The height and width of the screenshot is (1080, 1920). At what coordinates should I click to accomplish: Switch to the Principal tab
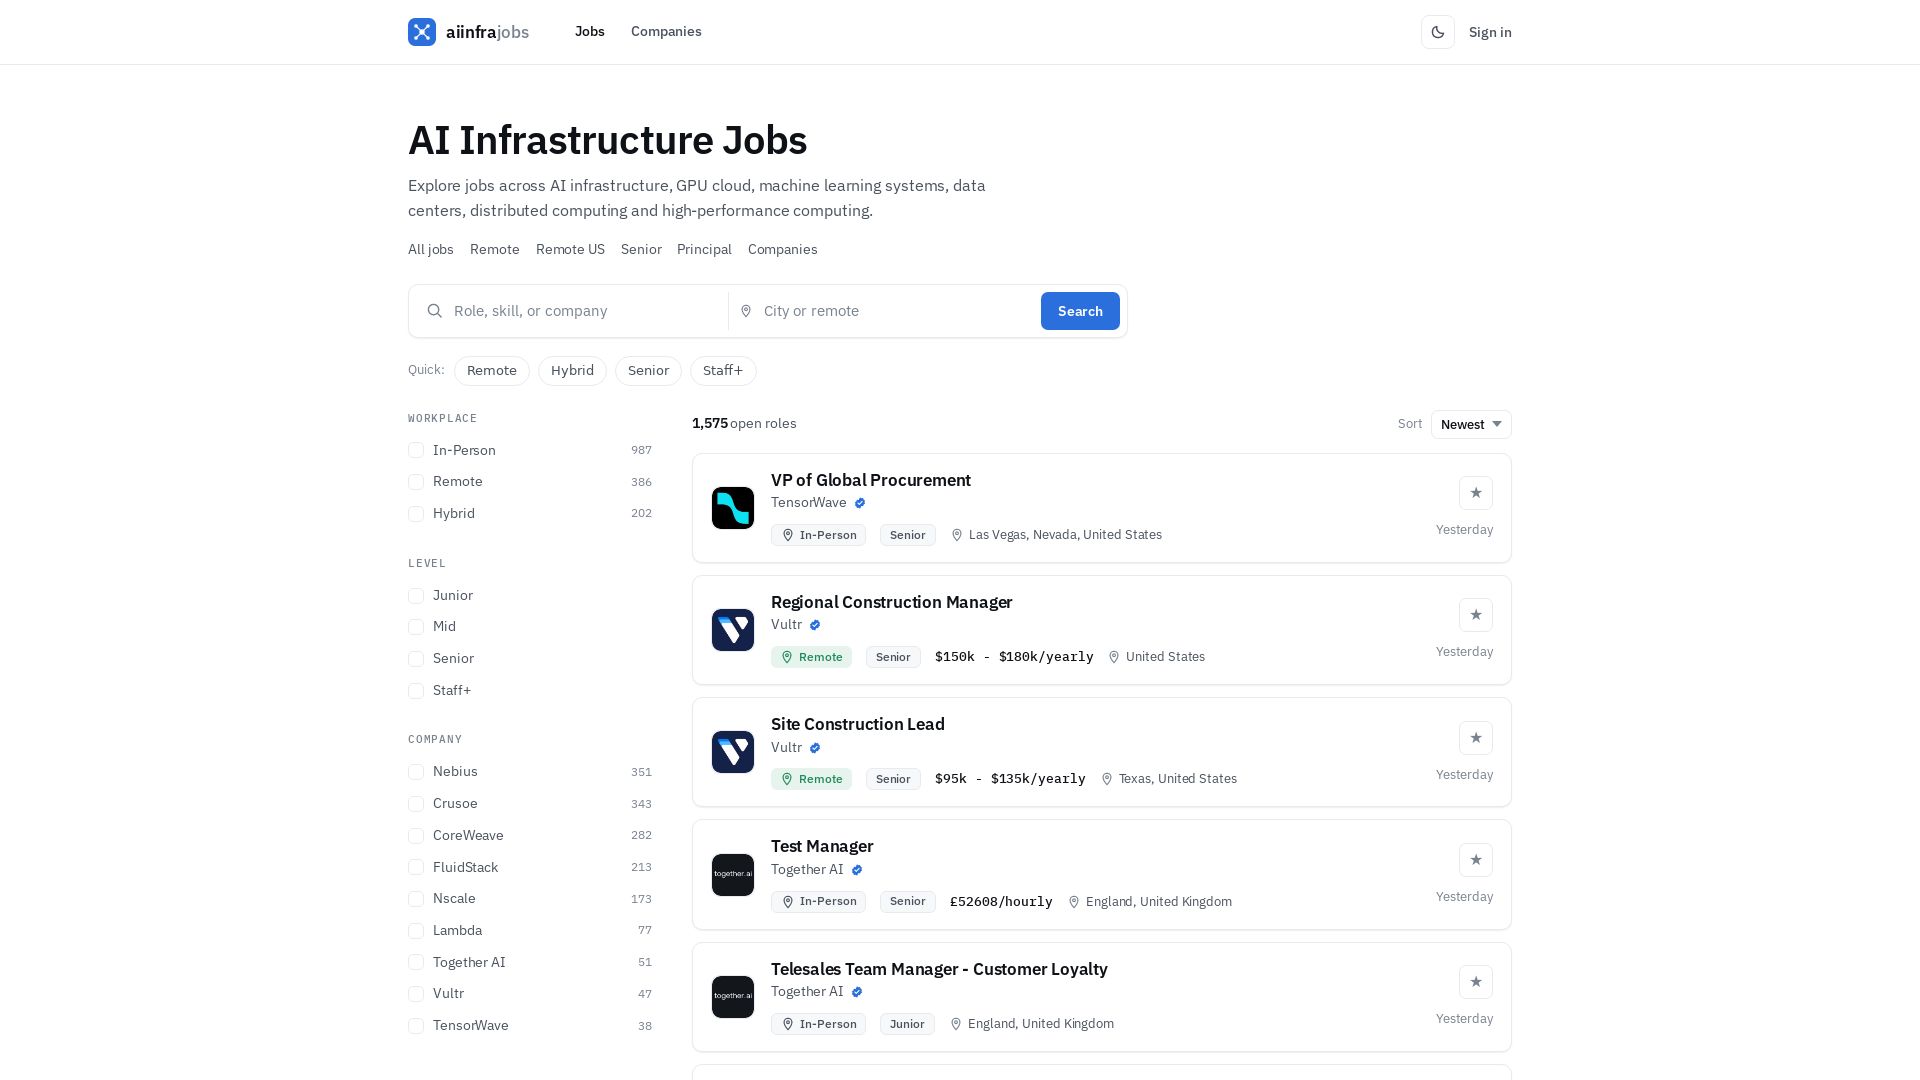[704, 250]
